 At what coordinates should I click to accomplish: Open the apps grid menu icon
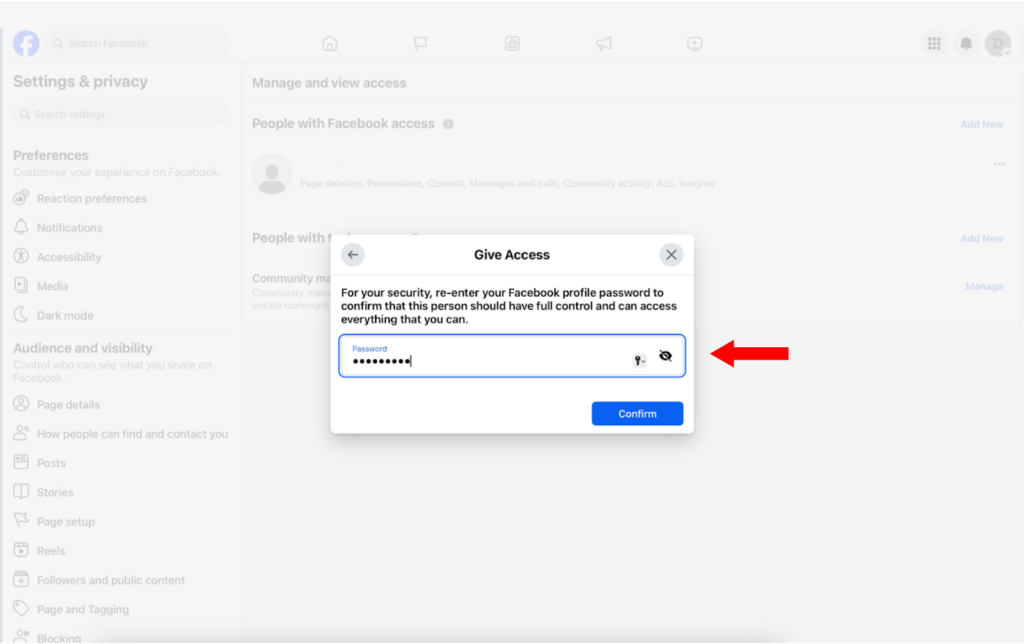pos(935,44)
